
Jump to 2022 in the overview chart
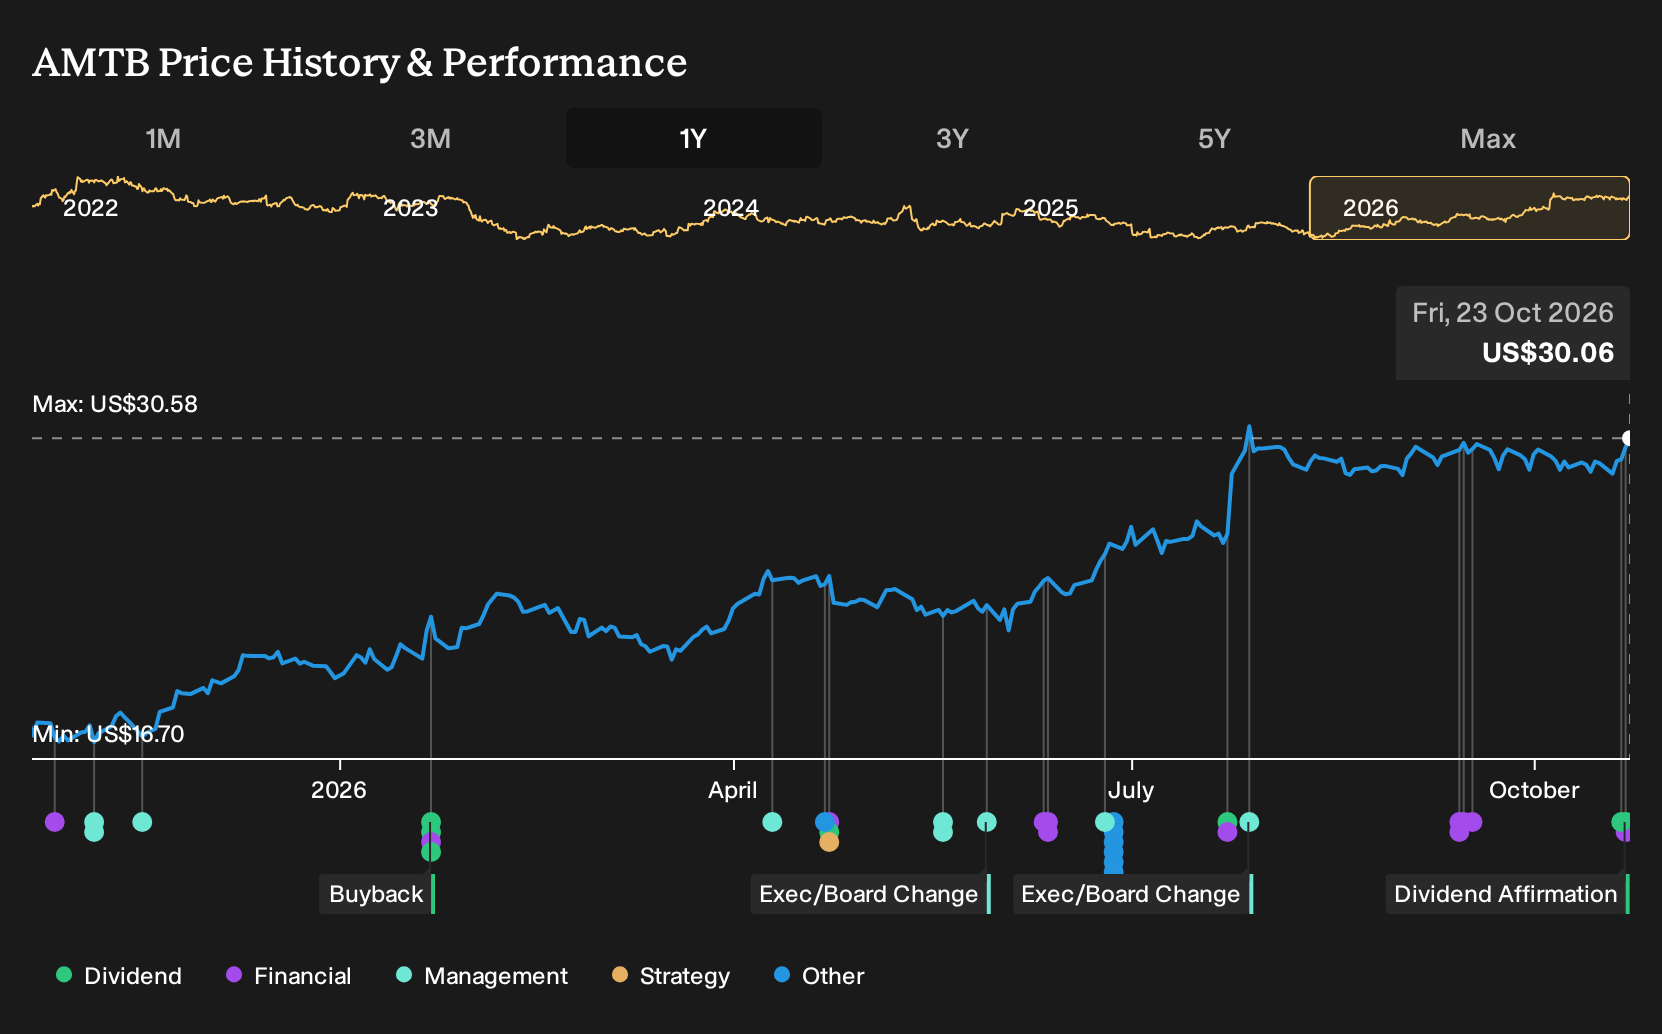pyautogui.click(x=91, y=208)
